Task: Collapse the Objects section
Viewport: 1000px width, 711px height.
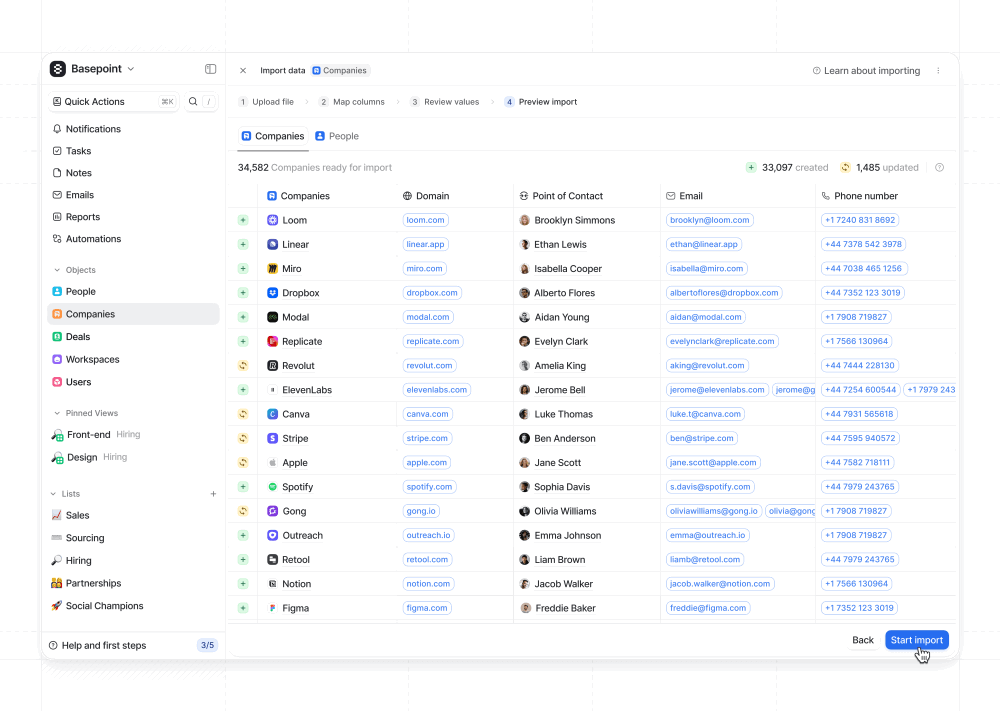Action: coord(57,270)
